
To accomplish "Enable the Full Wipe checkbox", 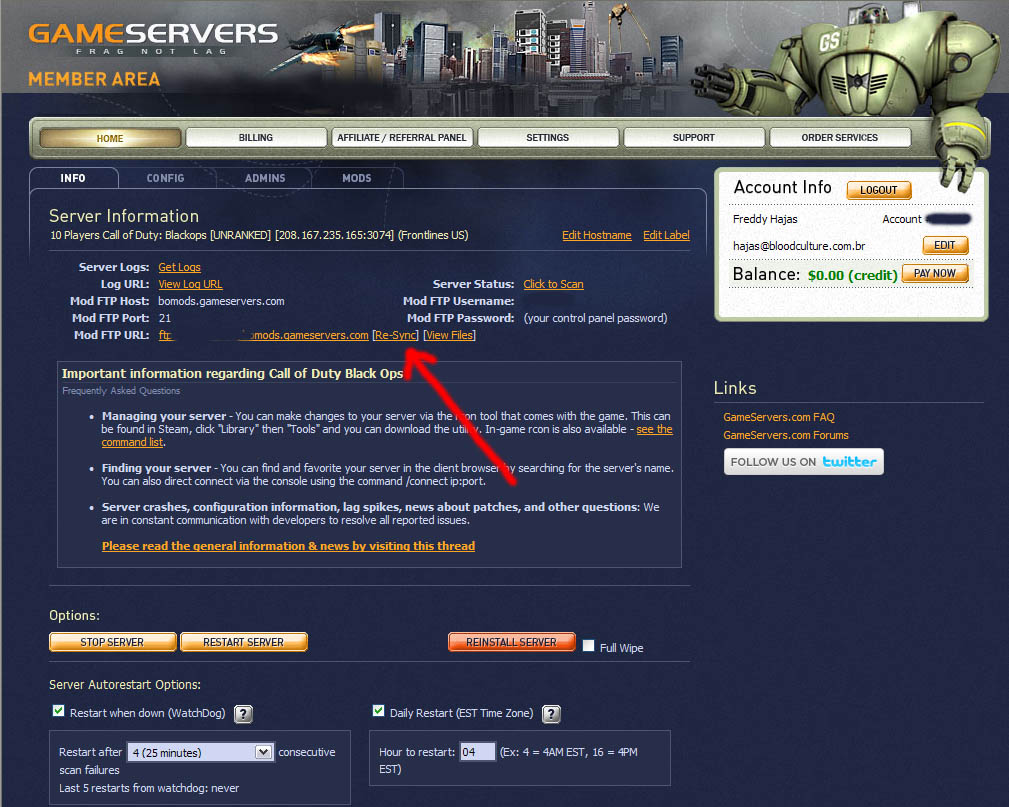I will click(588, 645).
